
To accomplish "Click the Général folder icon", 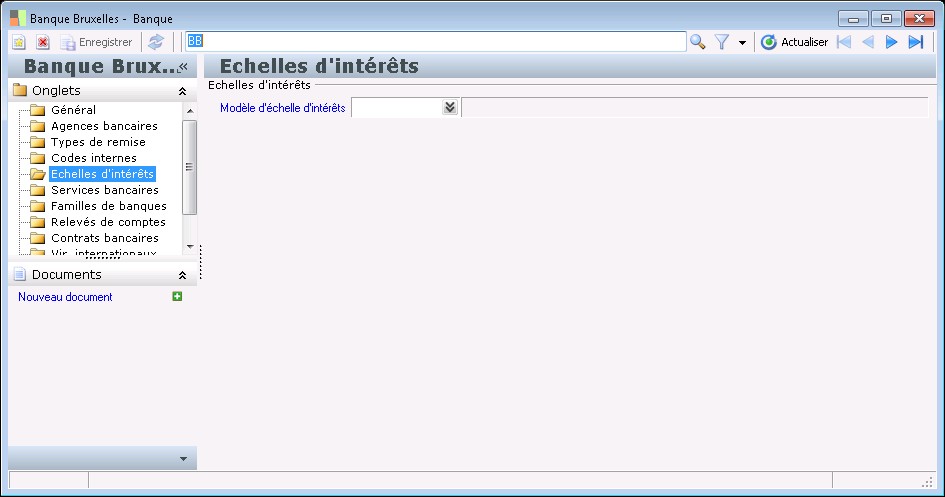I will coord(38,110).
